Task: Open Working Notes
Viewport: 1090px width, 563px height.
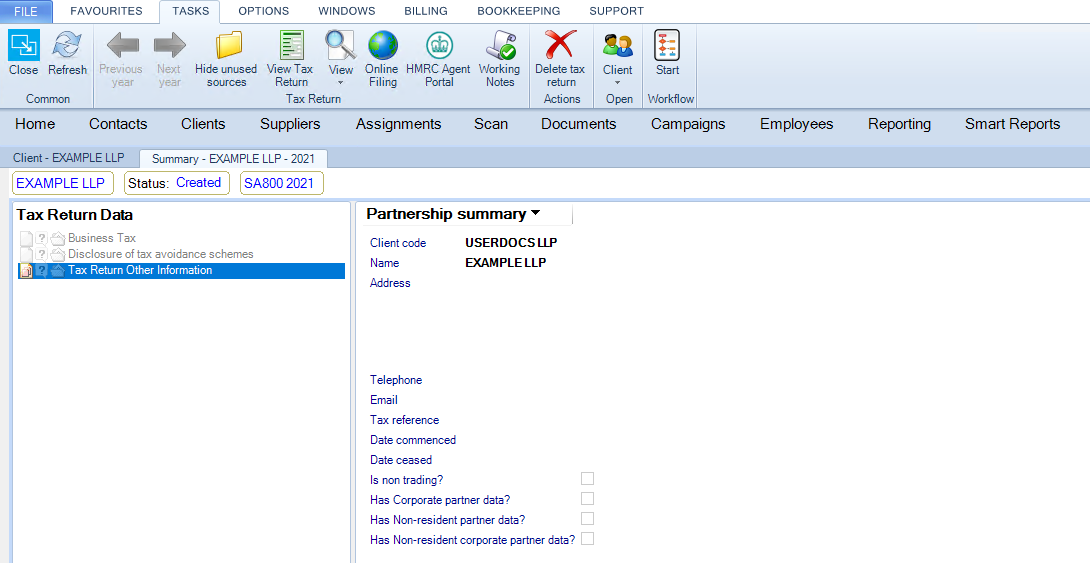Action: click(499, 58)
